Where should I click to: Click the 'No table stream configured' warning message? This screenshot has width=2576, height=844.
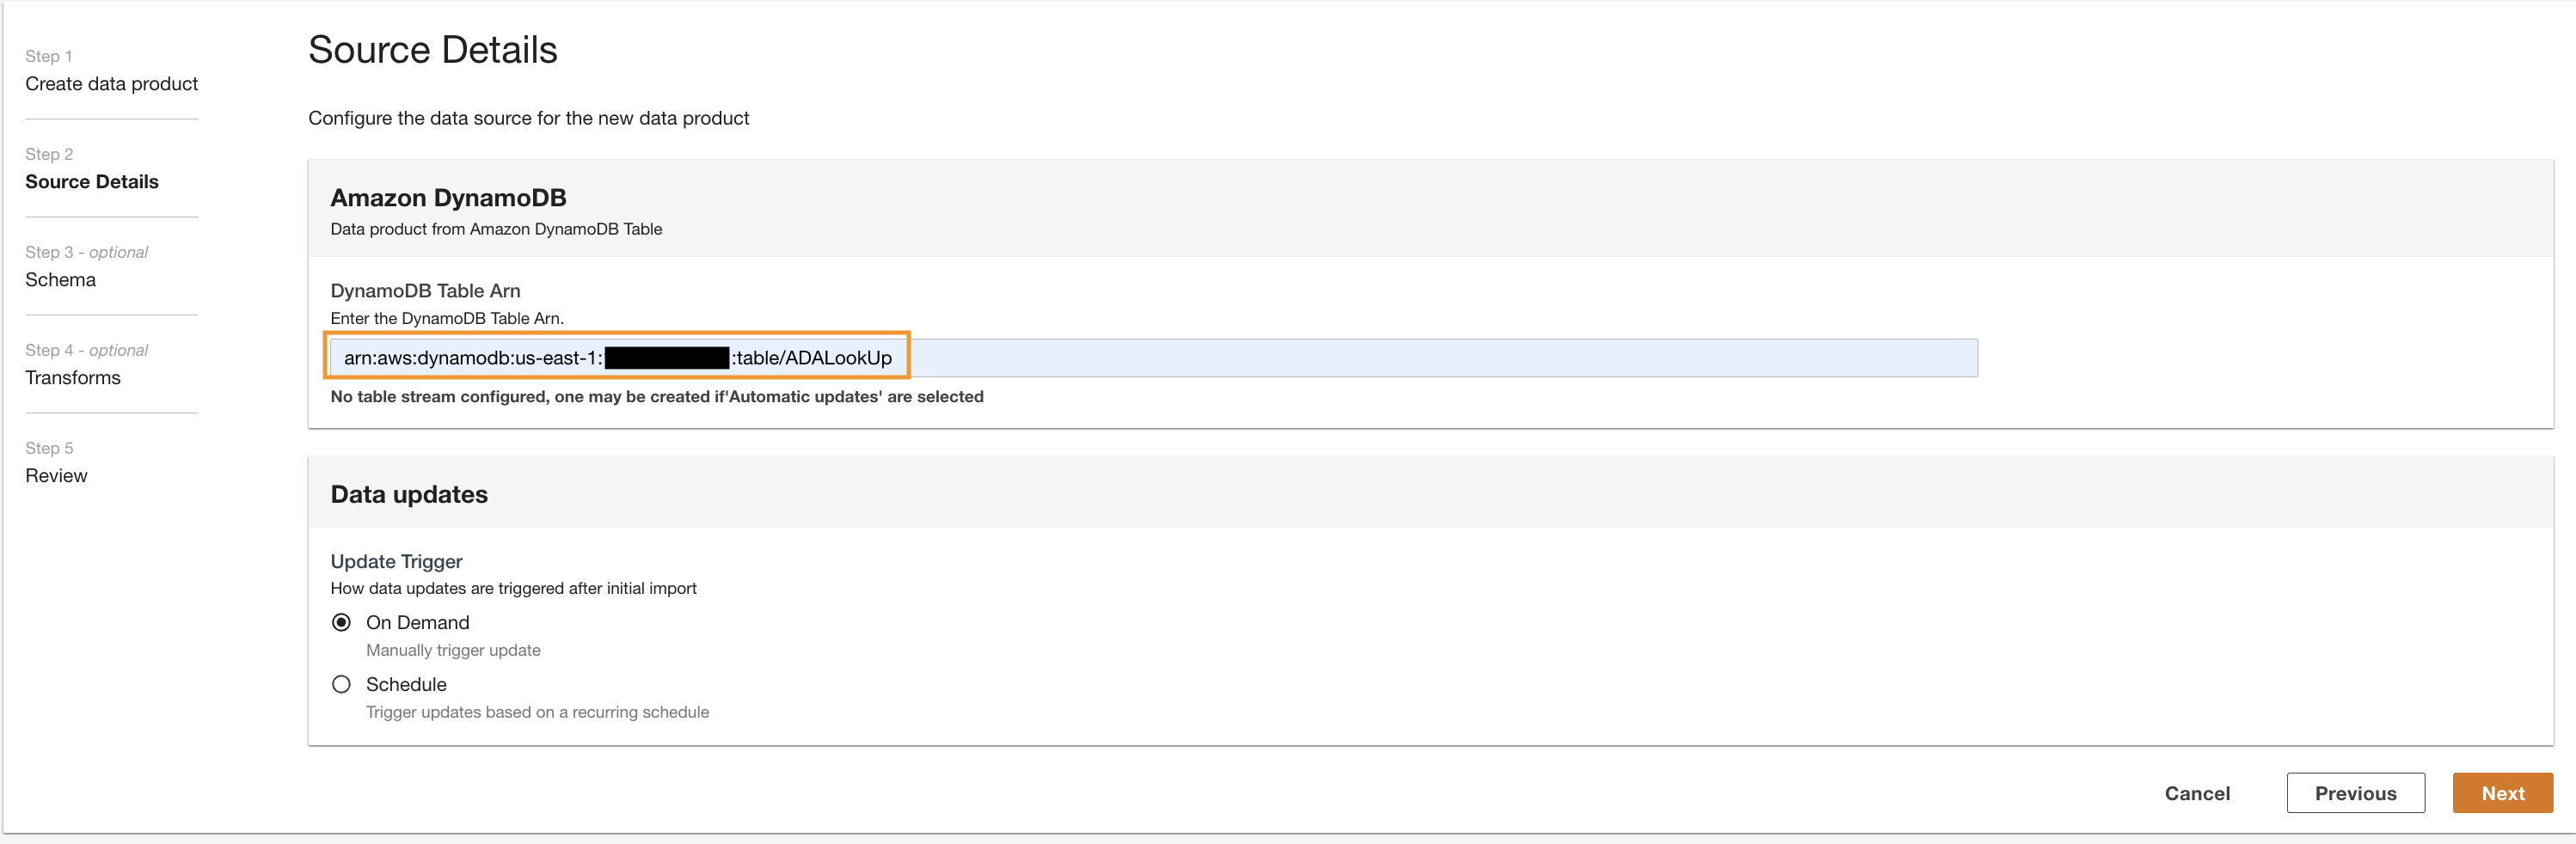click(x=656, y=397)
